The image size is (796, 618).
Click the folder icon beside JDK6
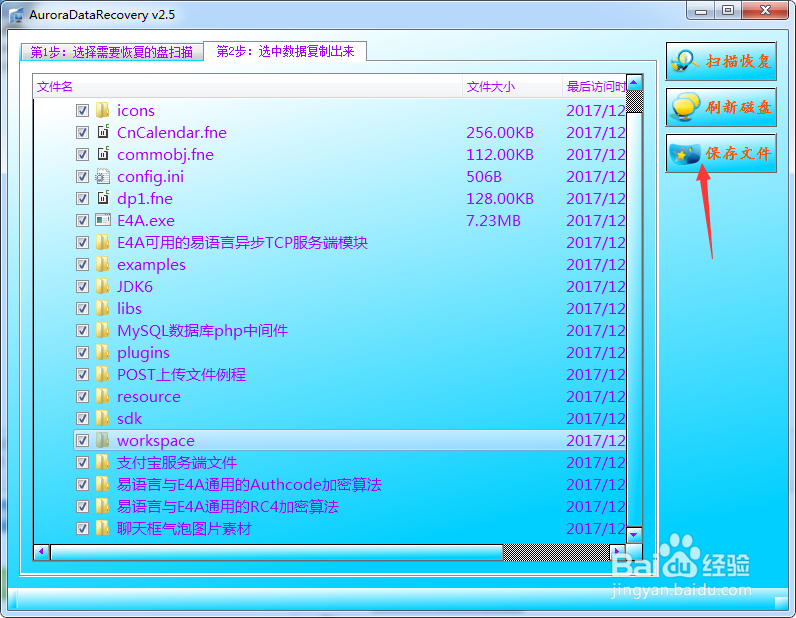tap(103, 286)
